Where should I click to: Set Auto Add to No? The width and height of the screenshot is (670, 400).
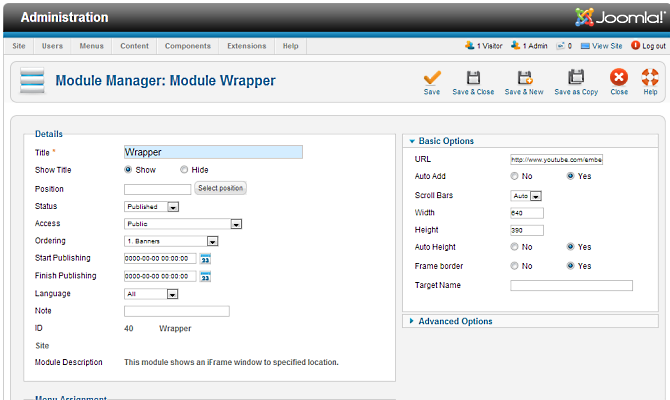(x=515, y=177)
